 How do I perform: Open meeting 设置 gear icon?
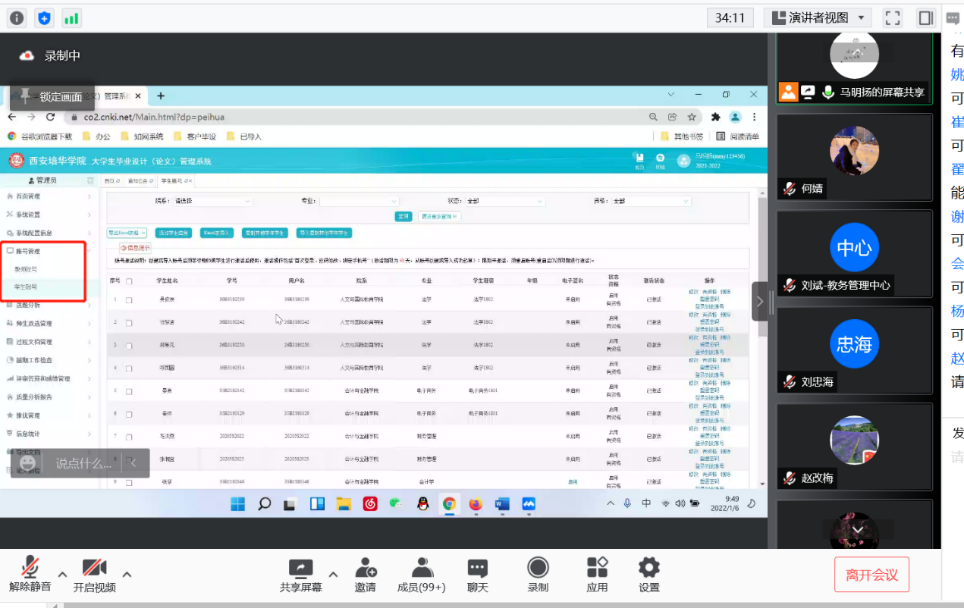[649, 567]
